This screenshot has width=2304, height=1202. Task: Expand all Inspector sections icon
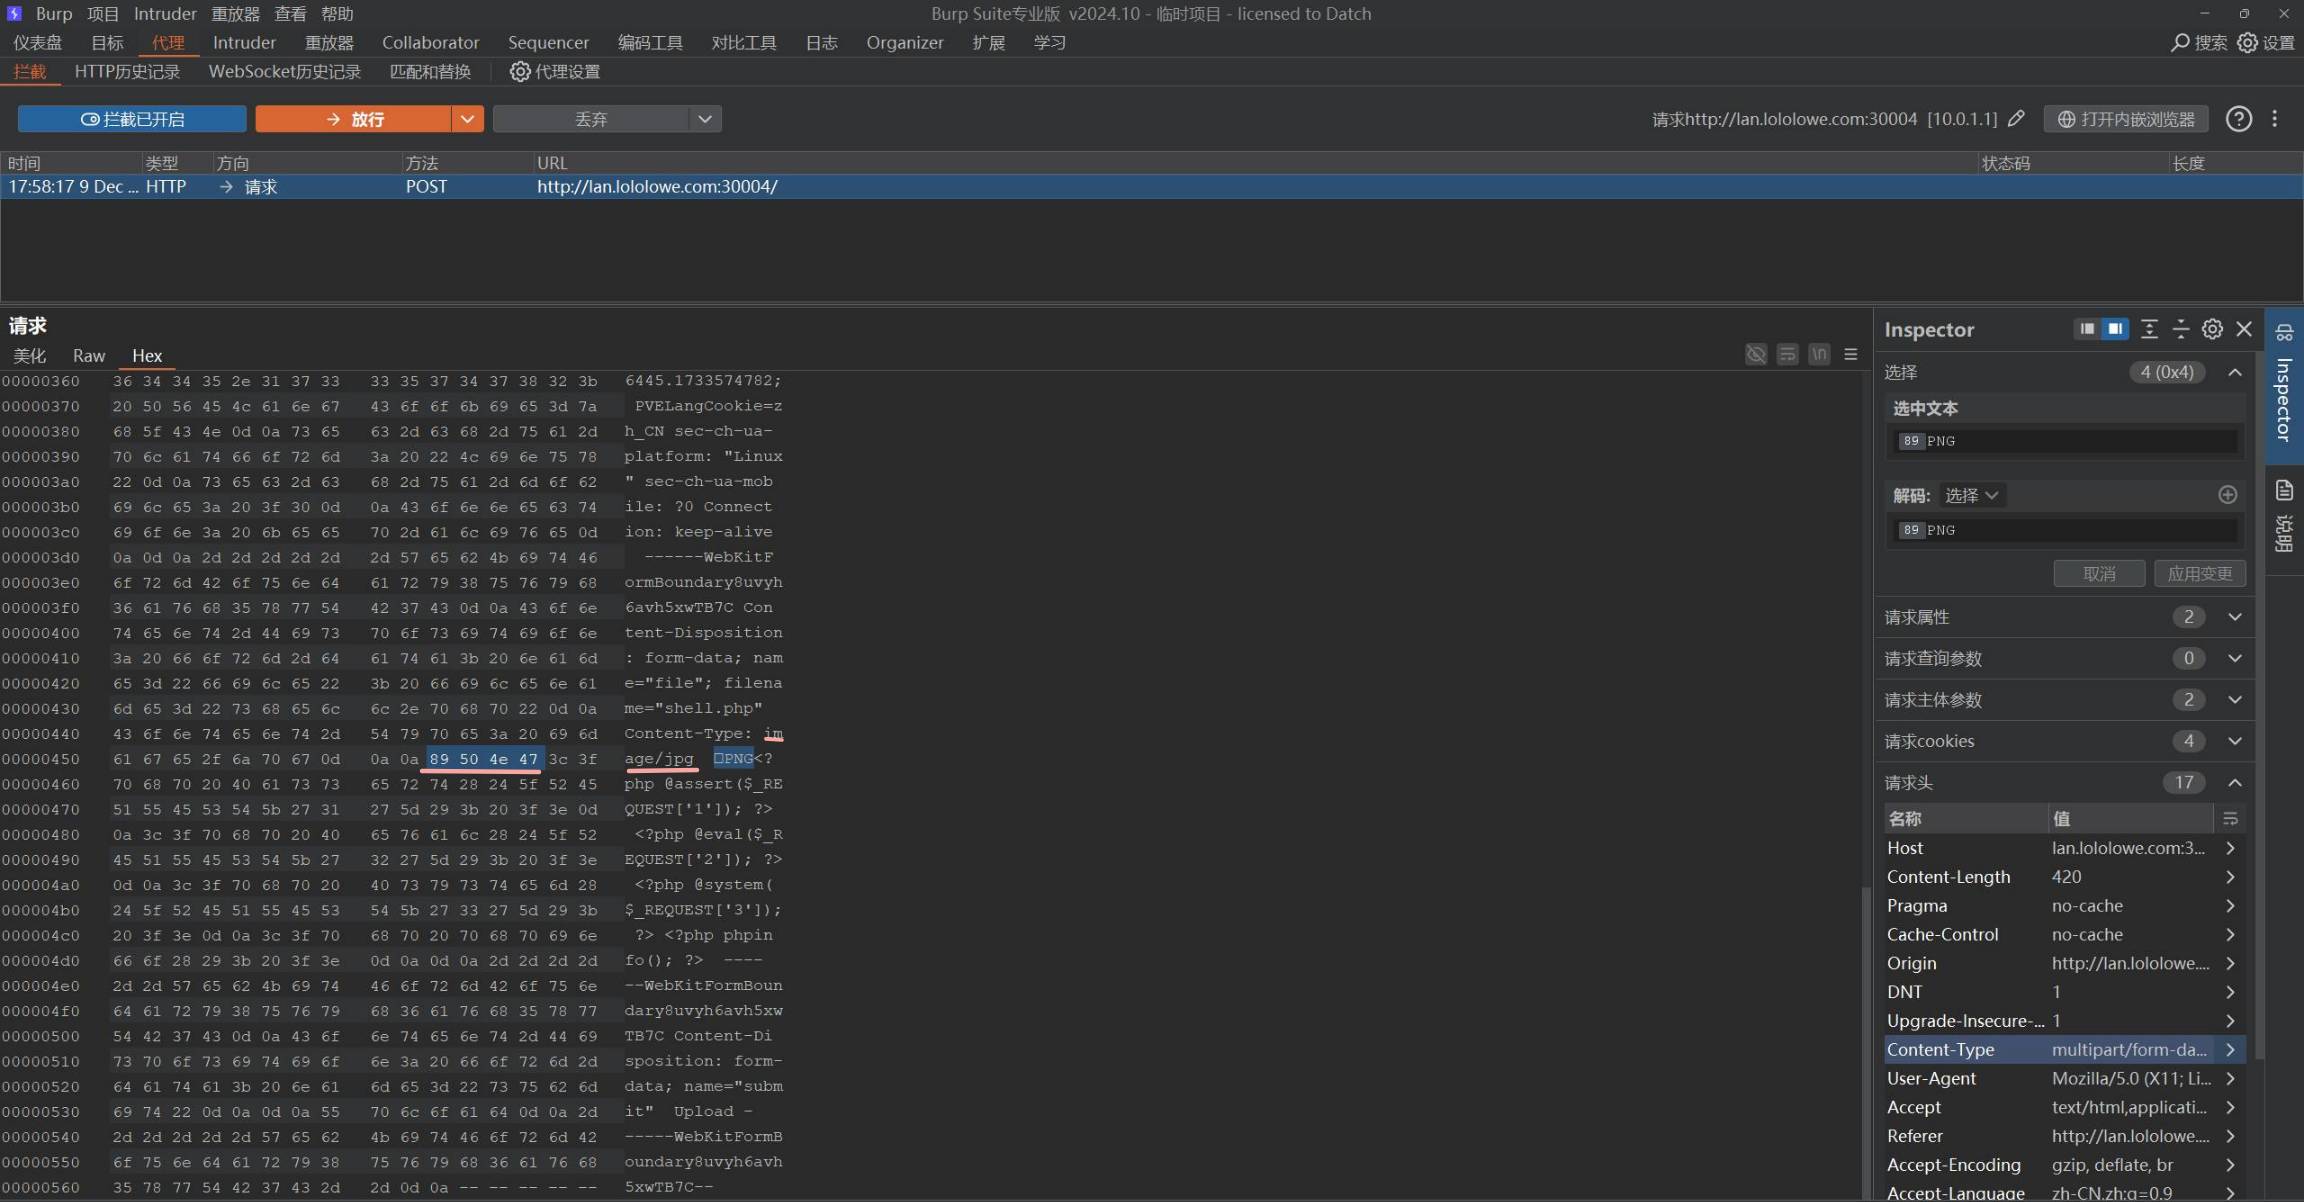[x=2149, y=329]
